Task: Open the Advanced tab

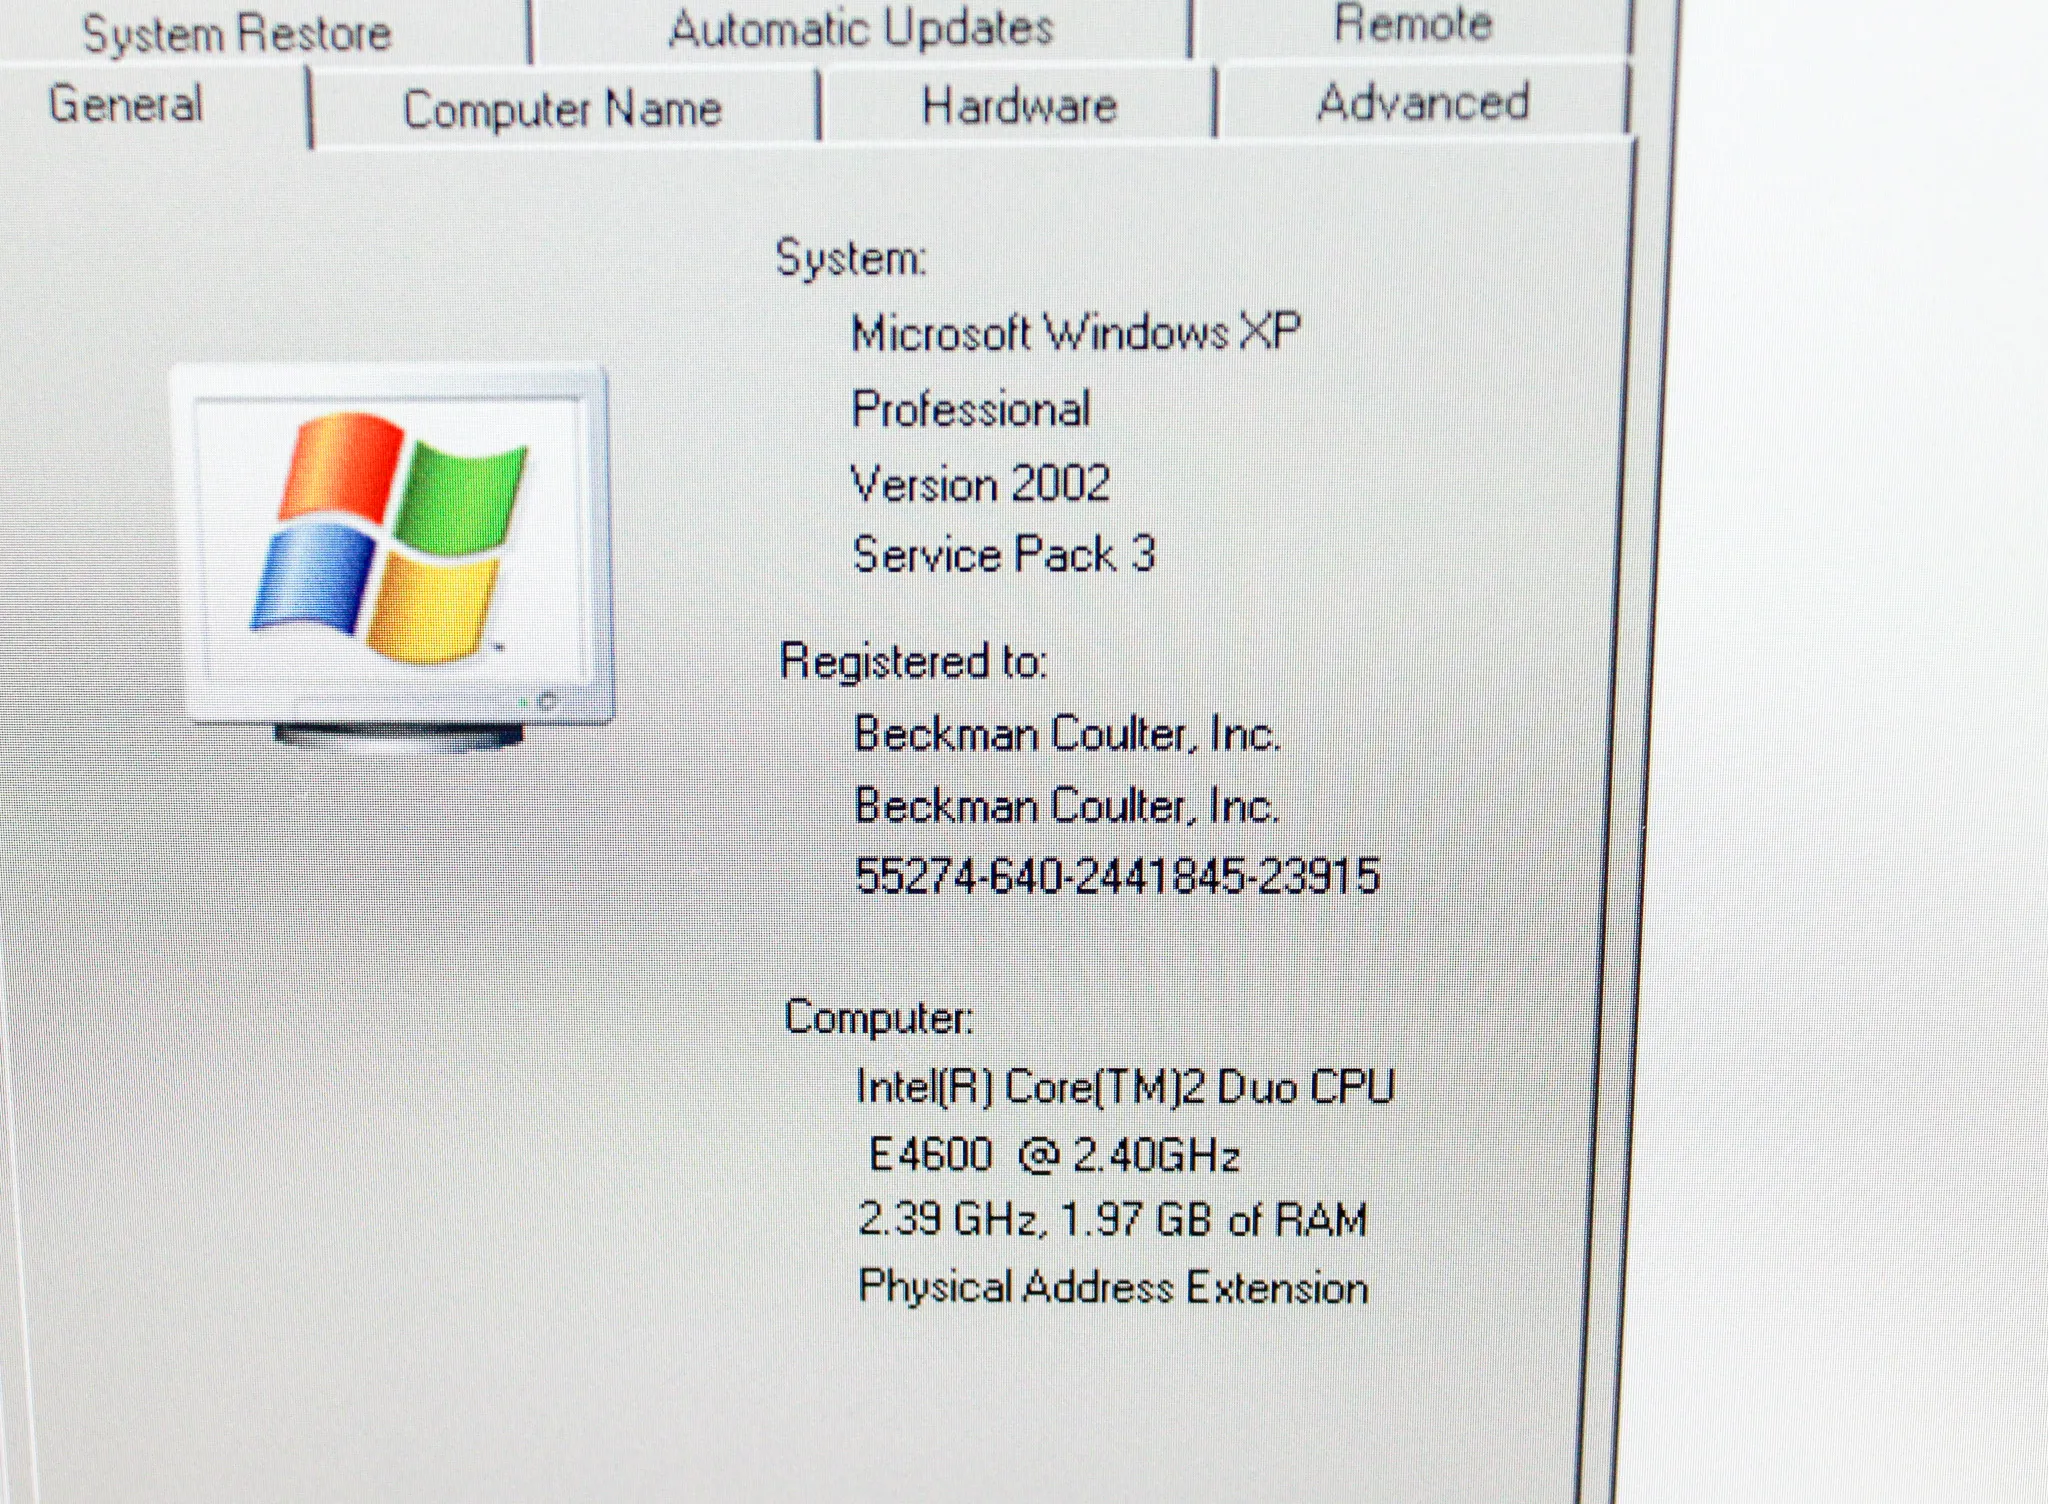Action: coord(1422,102)
